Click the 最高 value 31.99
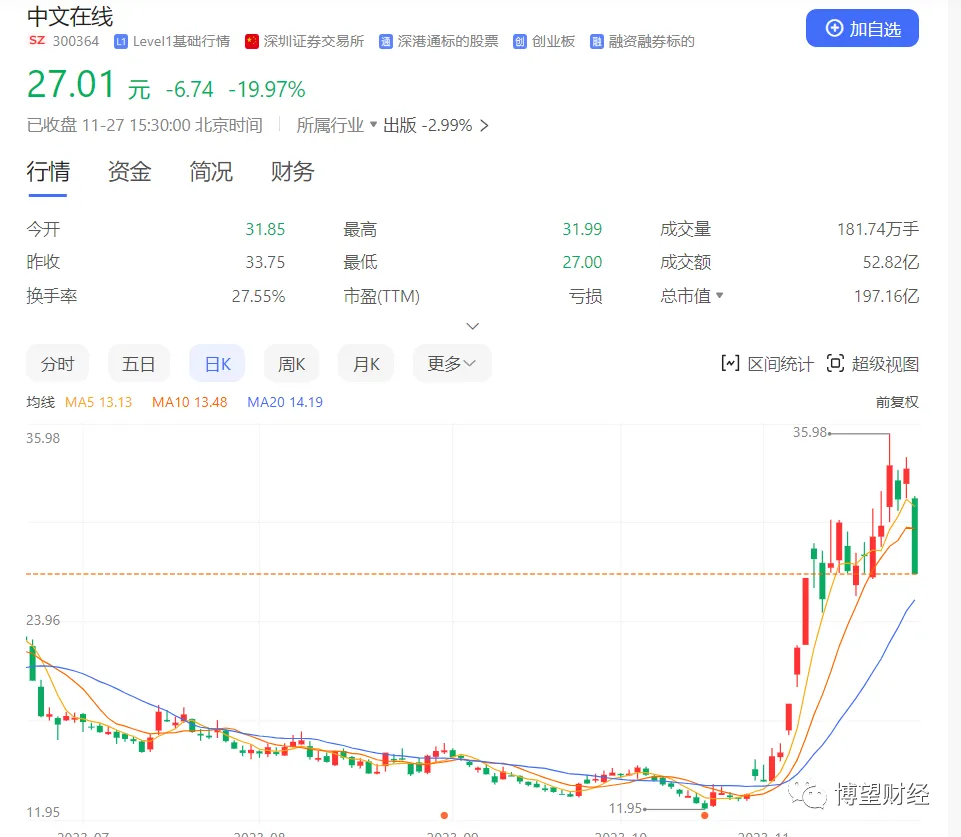This screenshot has height=837, width=961. point(582,229)
